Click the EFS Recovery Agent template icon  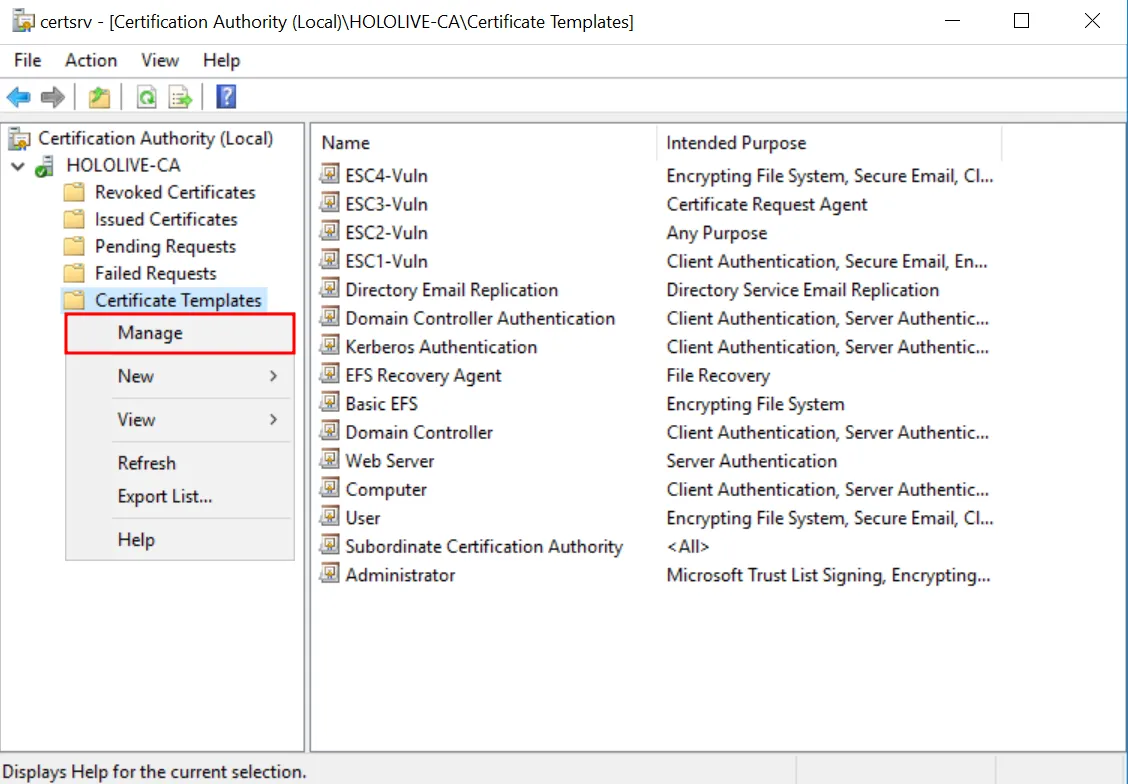point(329,374)
